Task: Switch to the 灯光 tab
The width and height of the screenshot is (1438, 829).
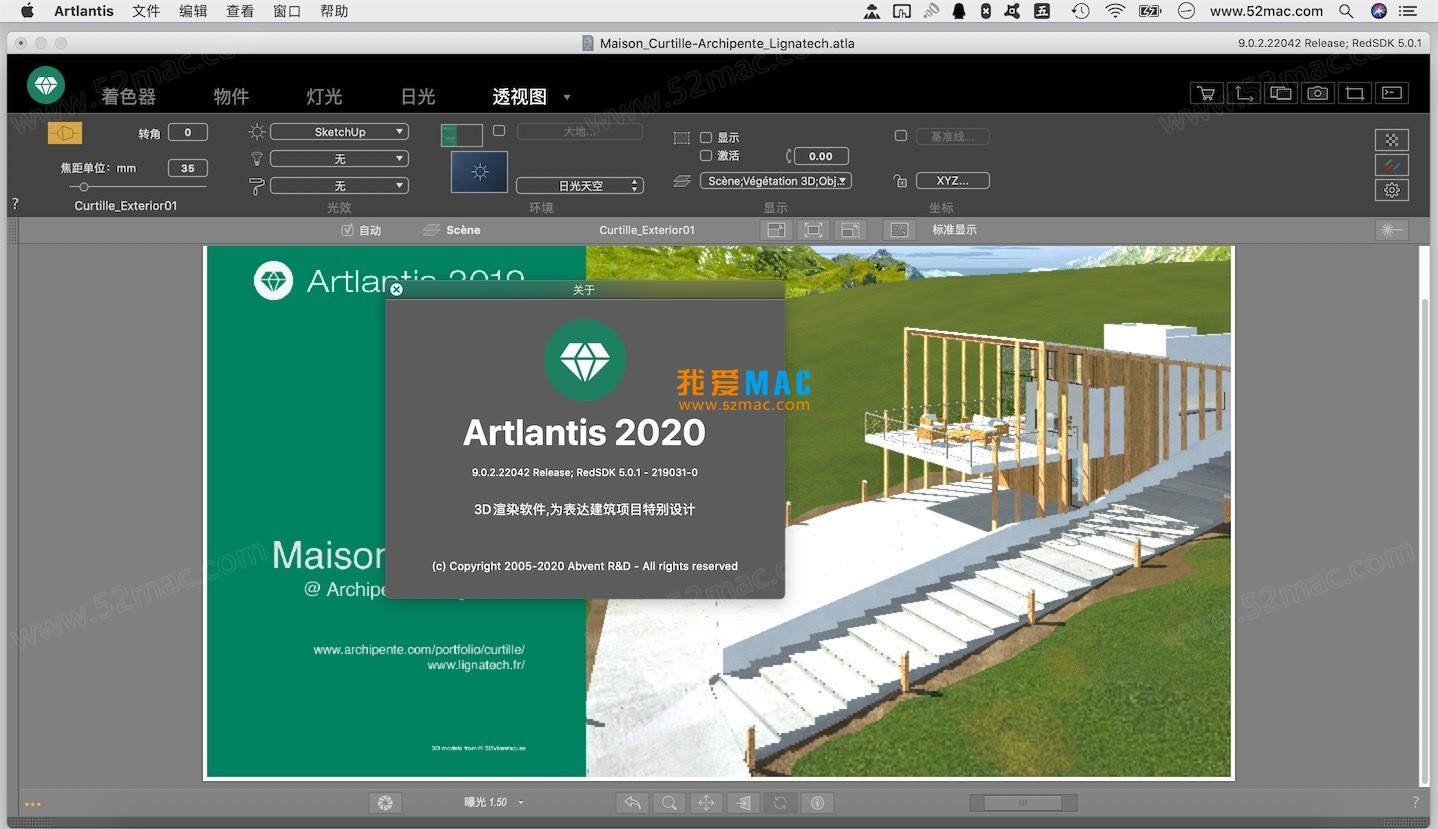Action: [324, 97]
